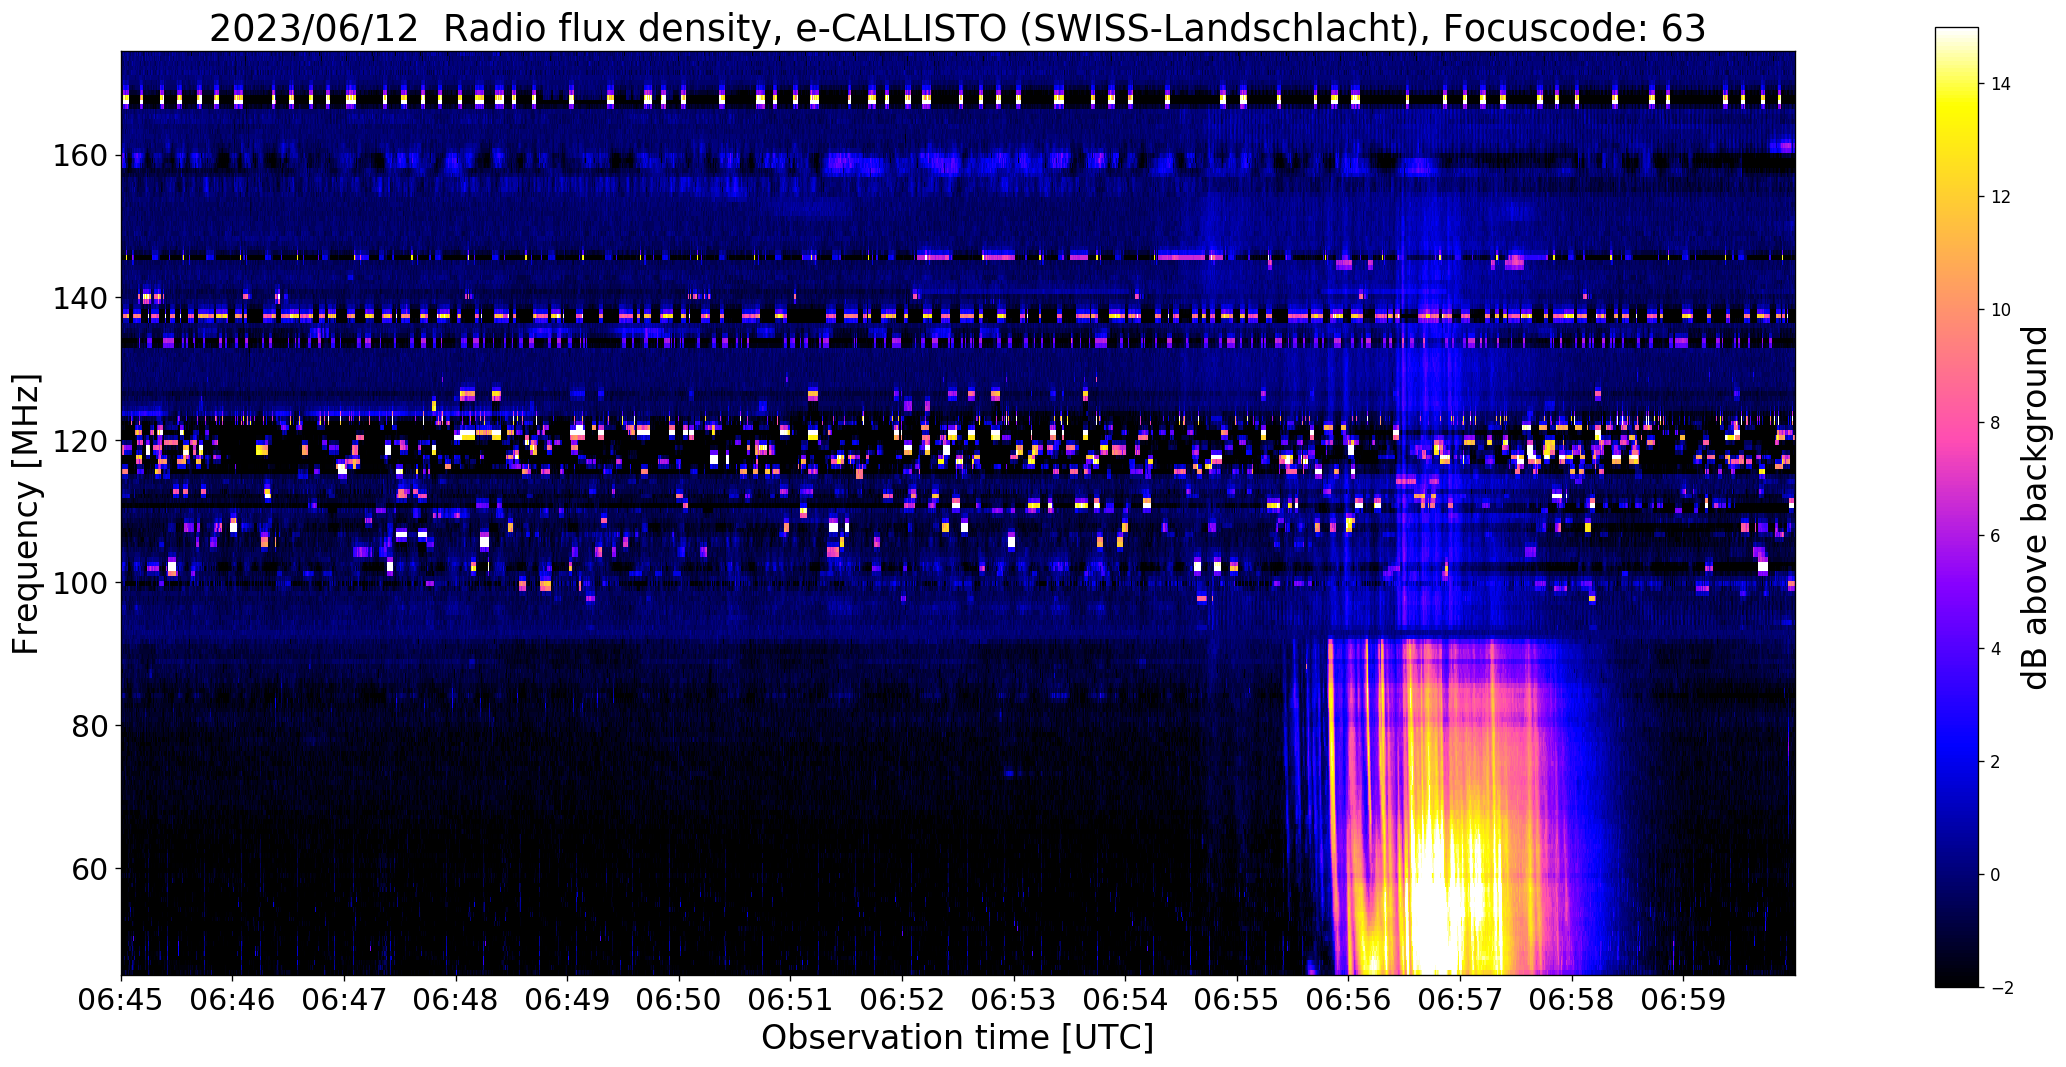Click the 06:53 time tick label
This screenshot has width=2066, height=1067.
click(1015, 1001)
